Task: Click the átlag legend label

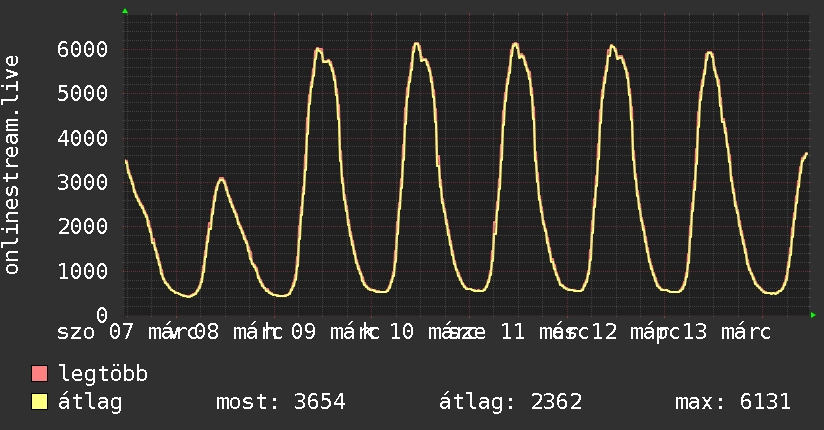Action: point(90,402)
